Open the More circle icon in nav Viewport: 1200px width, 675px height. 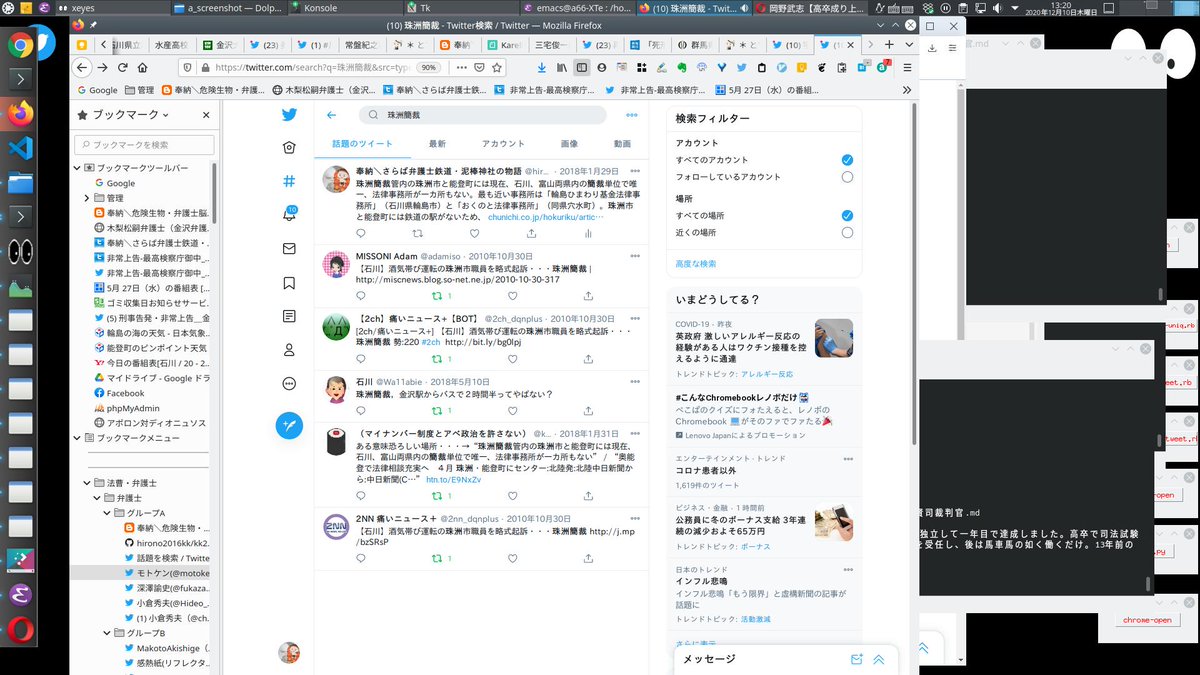pos(289,383)
